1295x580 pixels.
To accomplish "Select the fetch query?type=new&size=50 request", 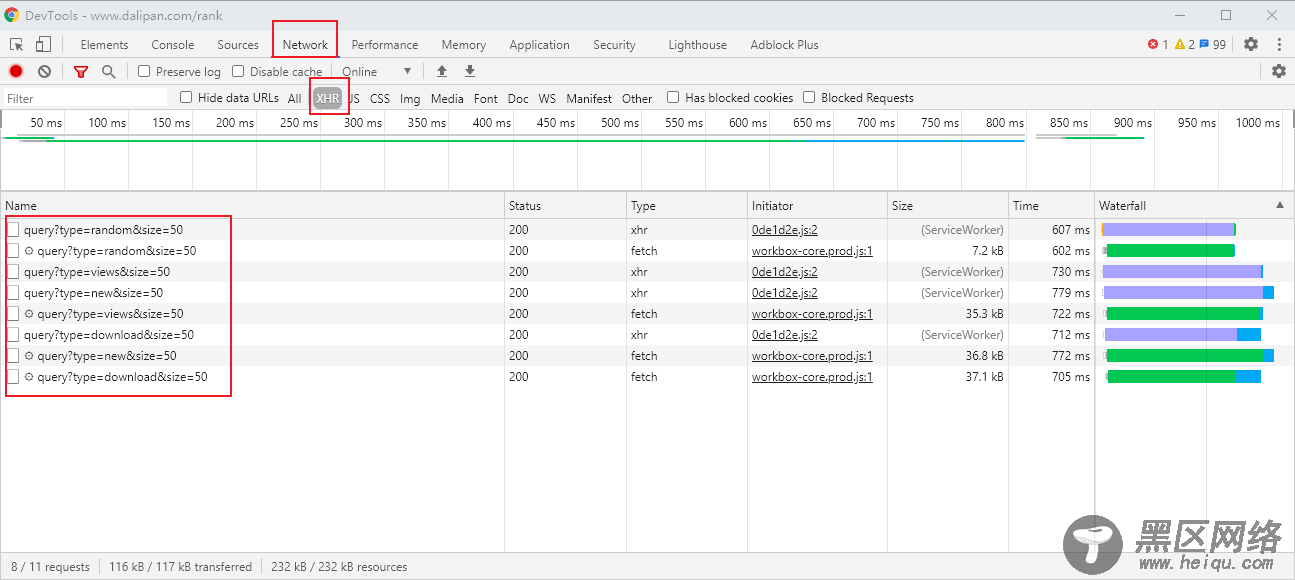I will pyautogui.click(x=107, y=356).
